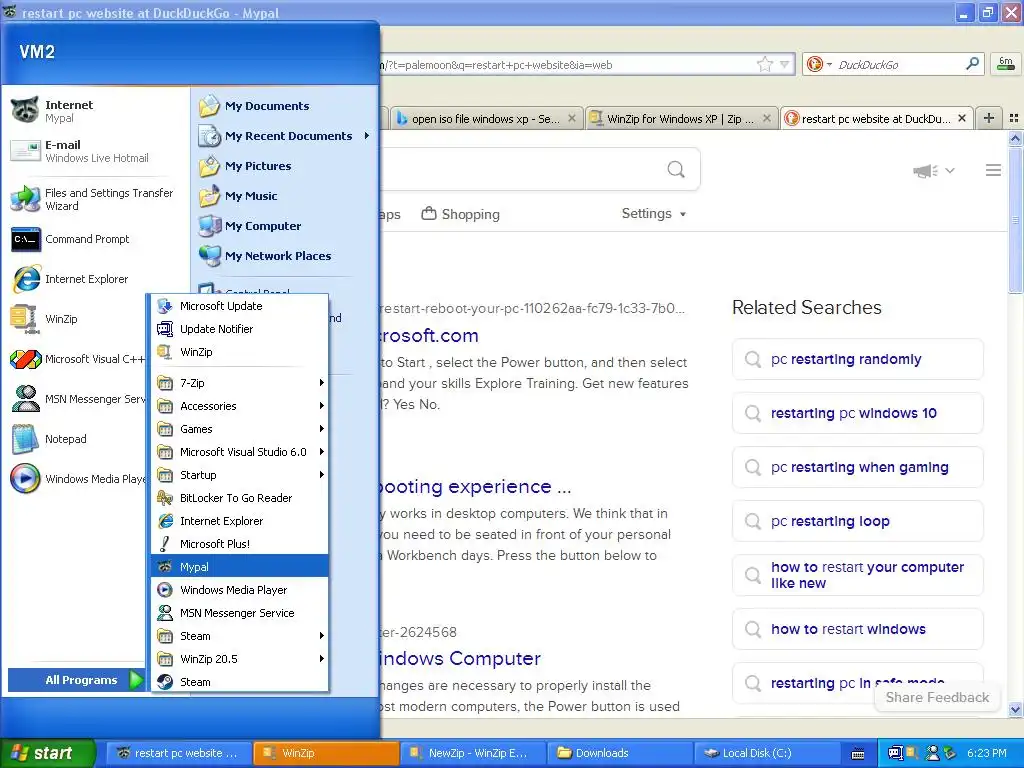
Task: Click scrollbar down arrow on page
Action: tap(1015, 709)
